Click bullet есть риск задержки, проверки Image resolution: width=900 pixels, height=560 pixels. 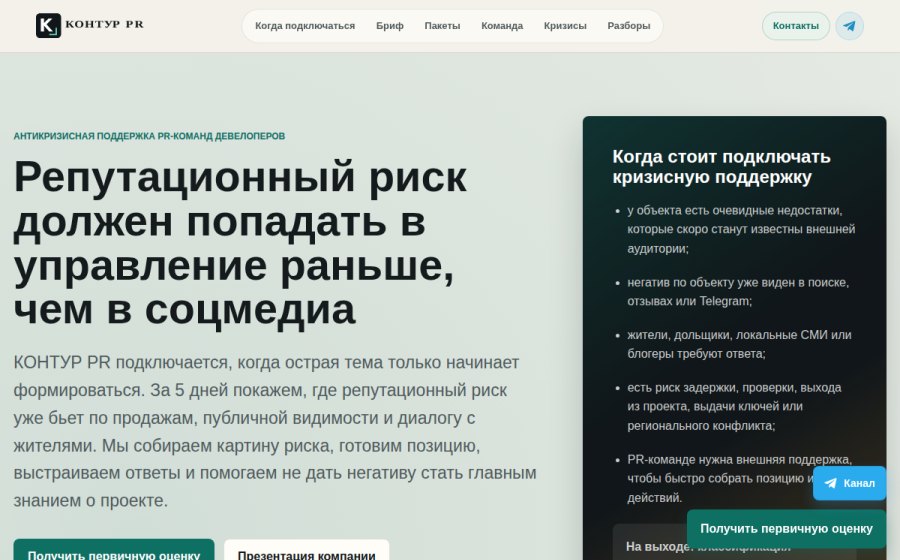click(x=734, y=406)
